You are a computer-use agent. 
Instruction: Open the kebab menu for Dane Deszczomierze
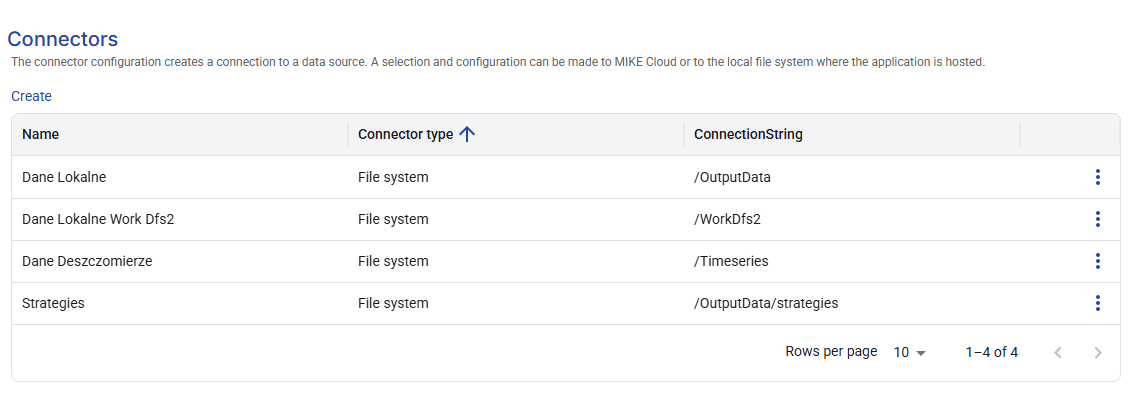click(x=1097, y=261)
